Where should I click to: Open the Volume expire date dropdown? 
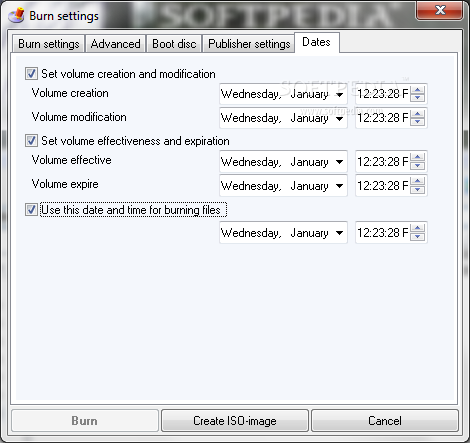coord(339,186)
